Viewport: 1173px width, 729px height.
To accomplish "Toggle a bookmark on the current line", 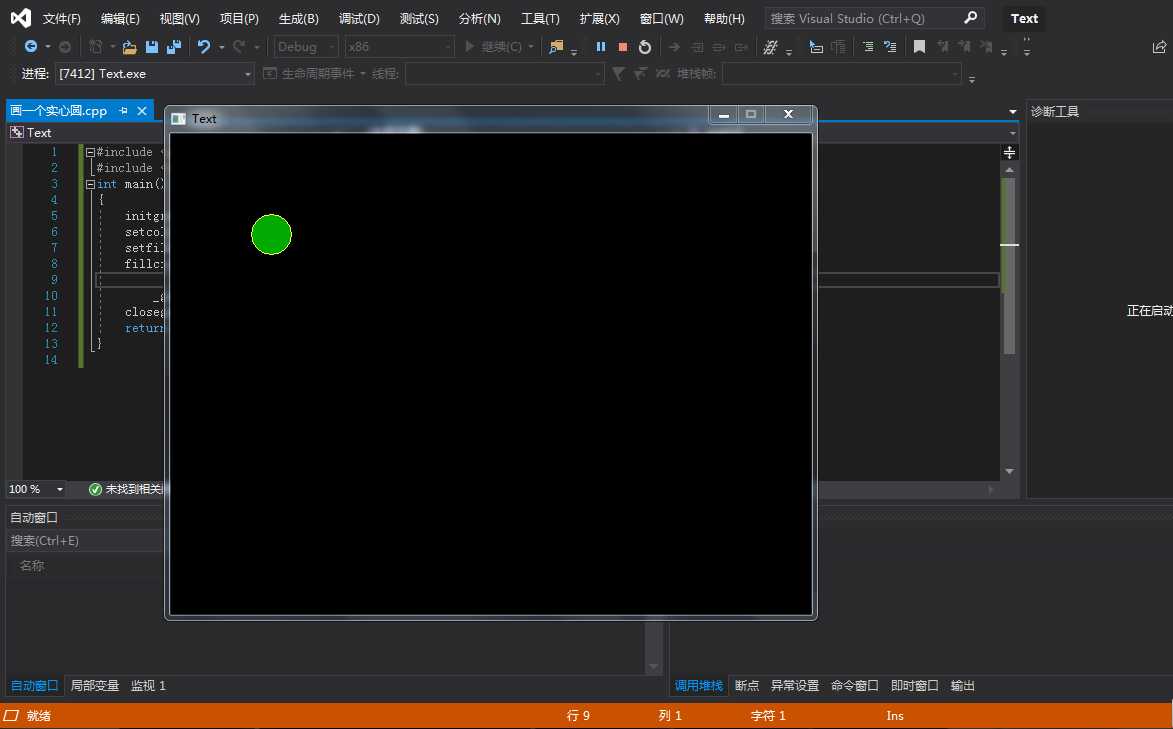I will coord(919,47).
